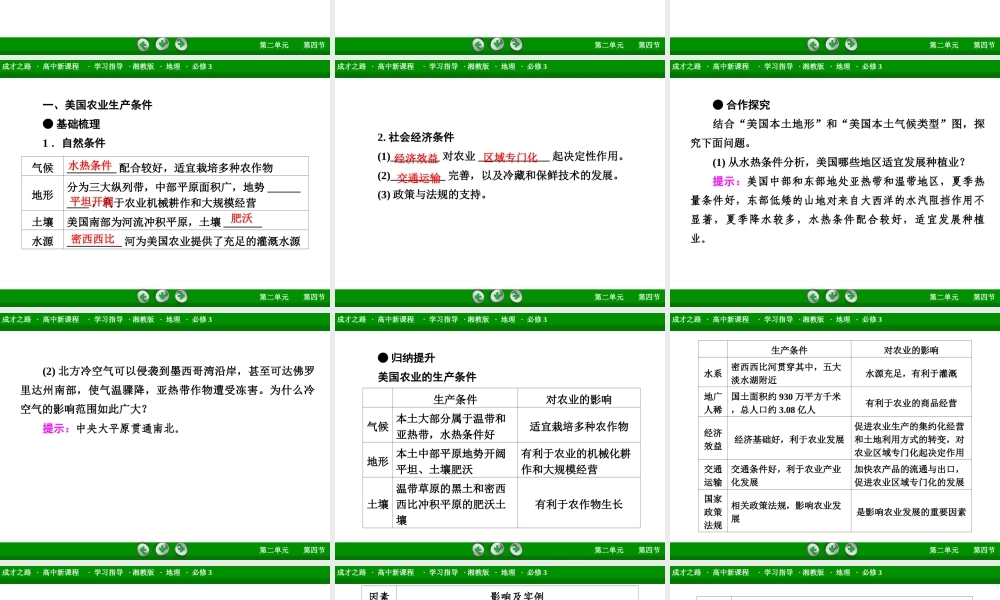Click the 密西西比 answer in the 水源 row
The height and width of the screenshot is (600, 1000).
click(x=93, y=239)
